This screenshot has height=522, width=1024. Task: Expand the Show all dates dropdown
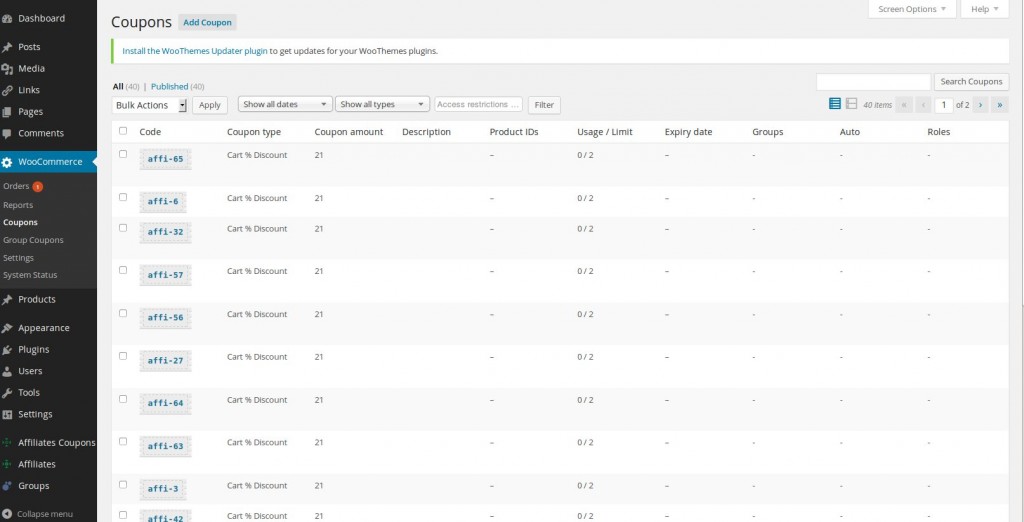(284, 104)
